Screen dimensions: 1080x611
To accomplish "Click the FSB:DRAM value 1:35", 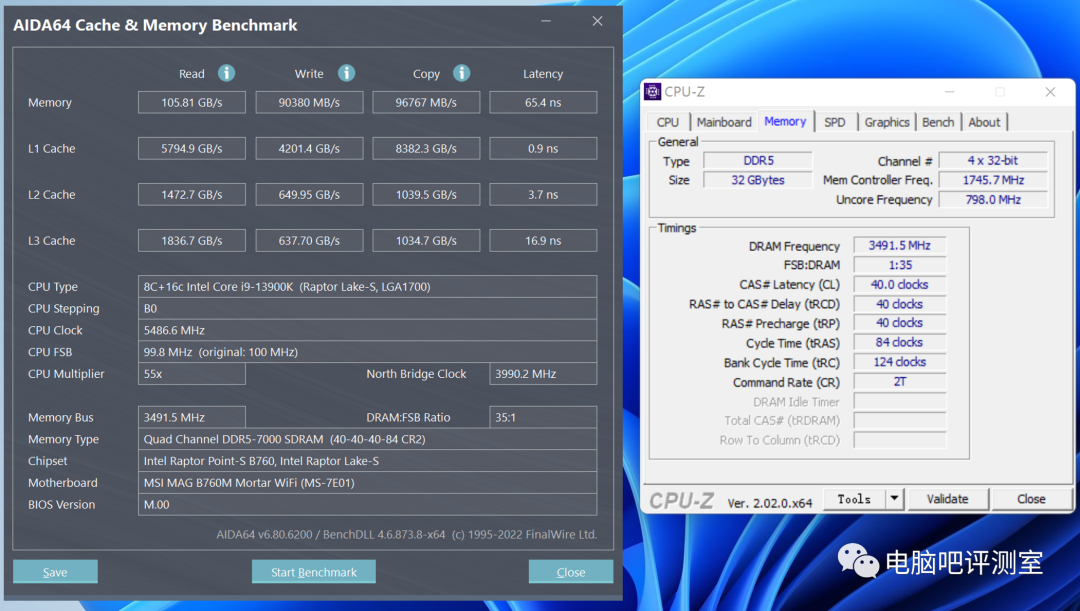I will click(900, 265).
